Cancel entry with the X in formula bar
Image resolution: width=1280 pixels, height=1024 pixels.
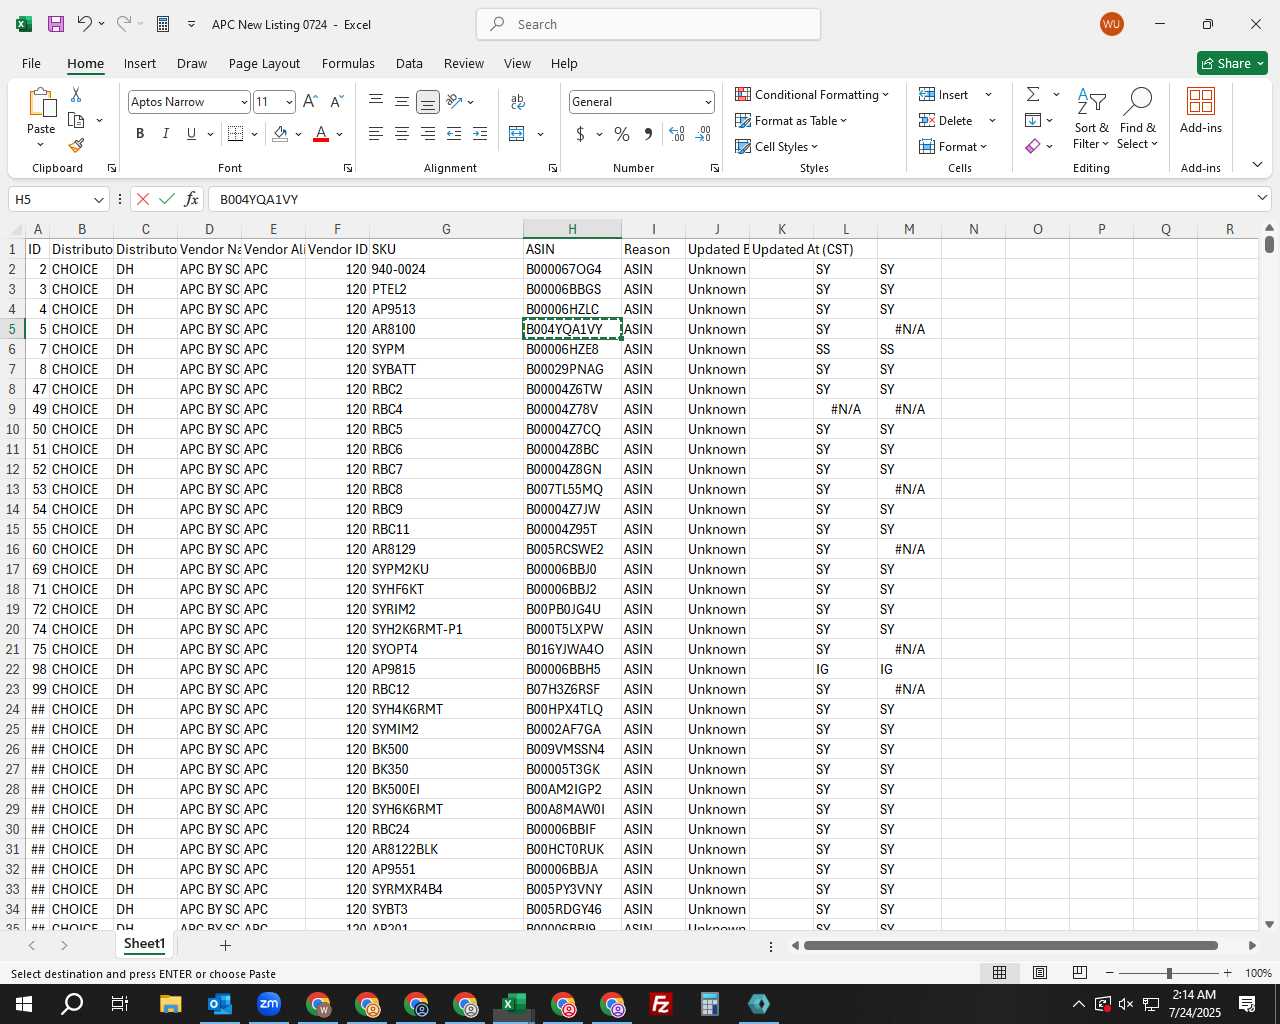[x=143, y=199]
